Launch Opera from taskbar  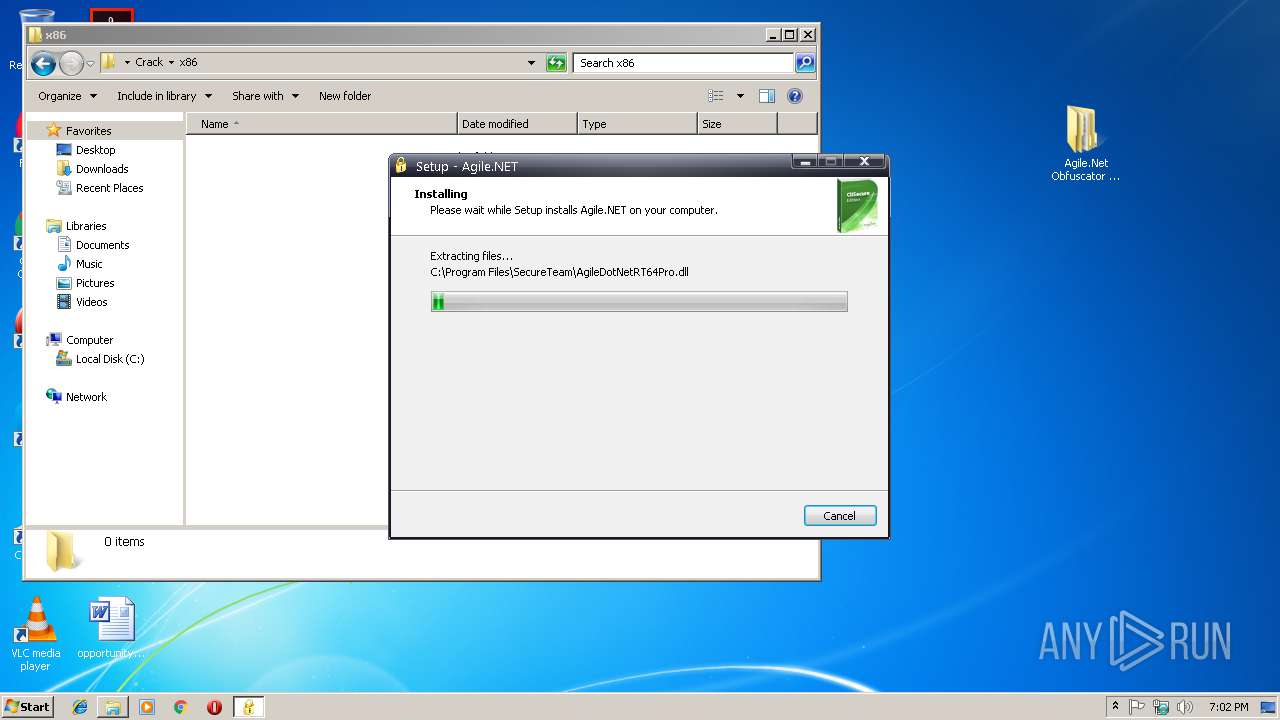214,707
